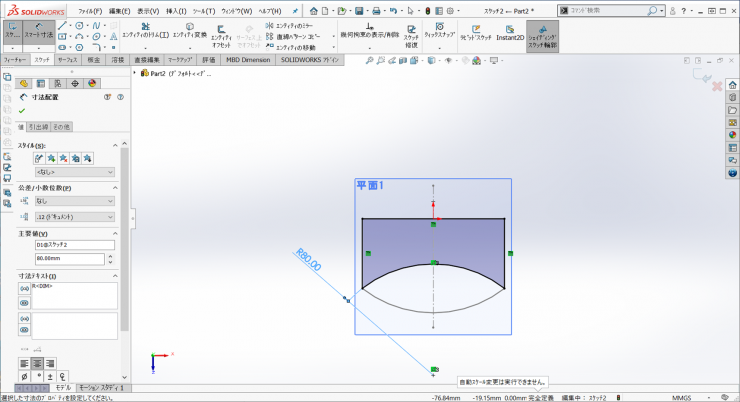Open the 引出線 leaders tab
This screenshot has height=402, width=740.
pos(38,127)
